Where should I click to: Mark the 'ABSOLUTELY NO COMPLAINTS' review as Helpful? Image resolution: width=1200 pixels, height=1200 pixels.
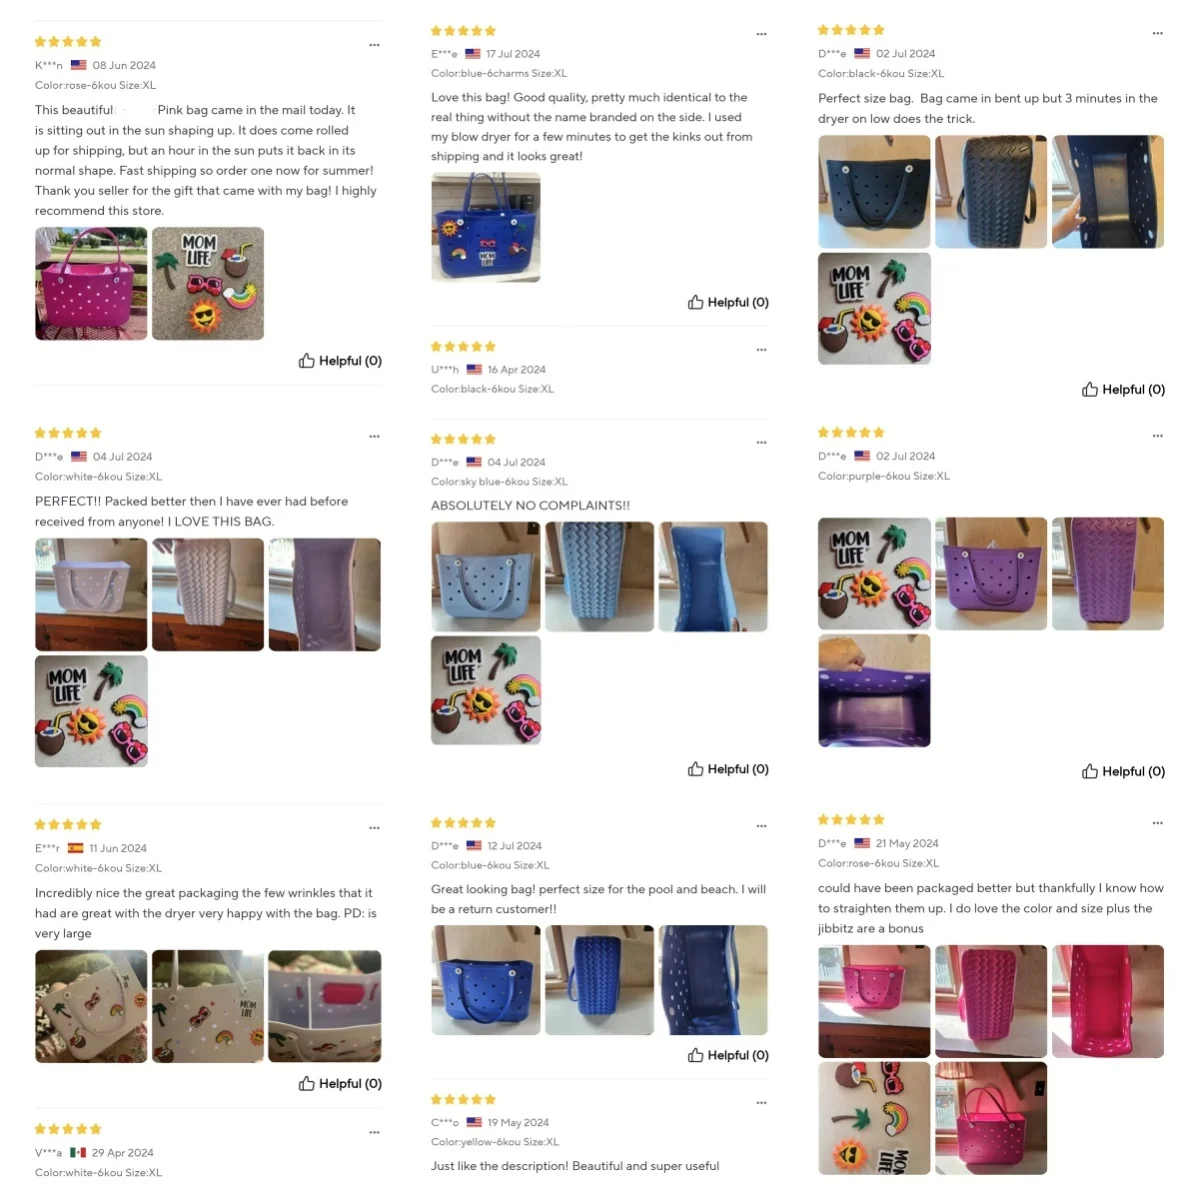click(728, 769)
